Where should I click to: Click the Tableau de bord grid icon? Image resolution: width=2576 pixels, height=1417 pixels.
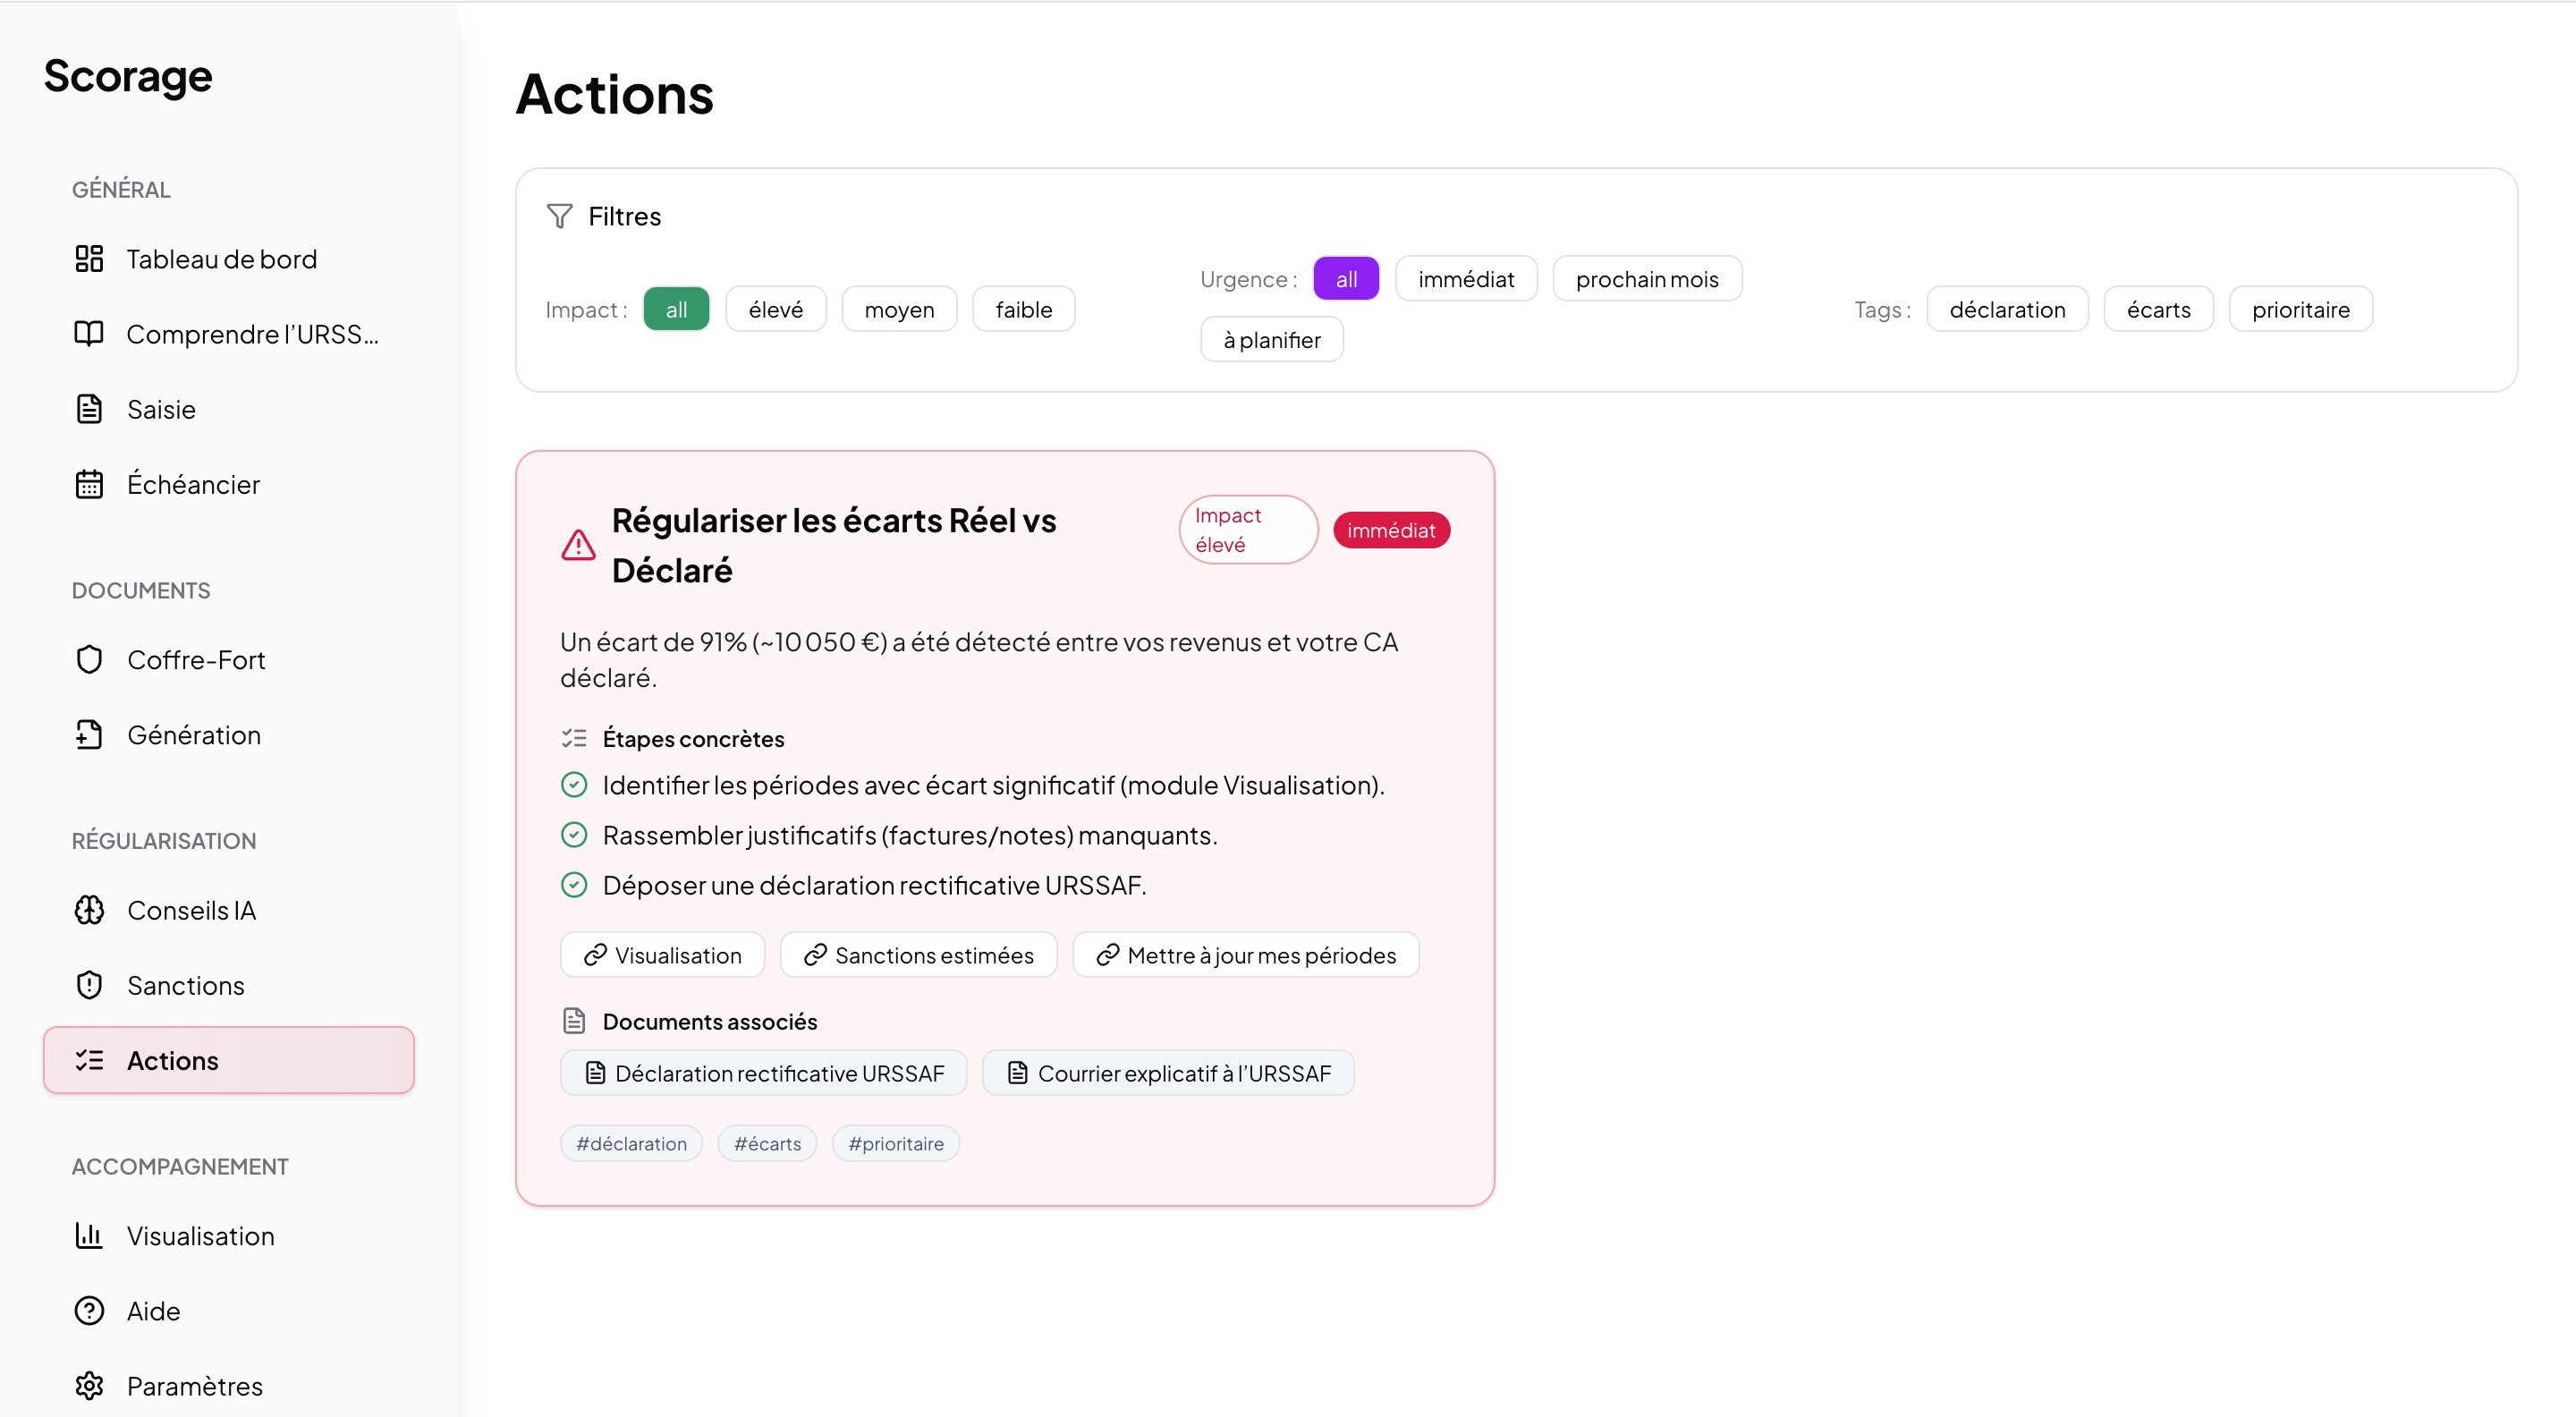[x=89, y=259]
